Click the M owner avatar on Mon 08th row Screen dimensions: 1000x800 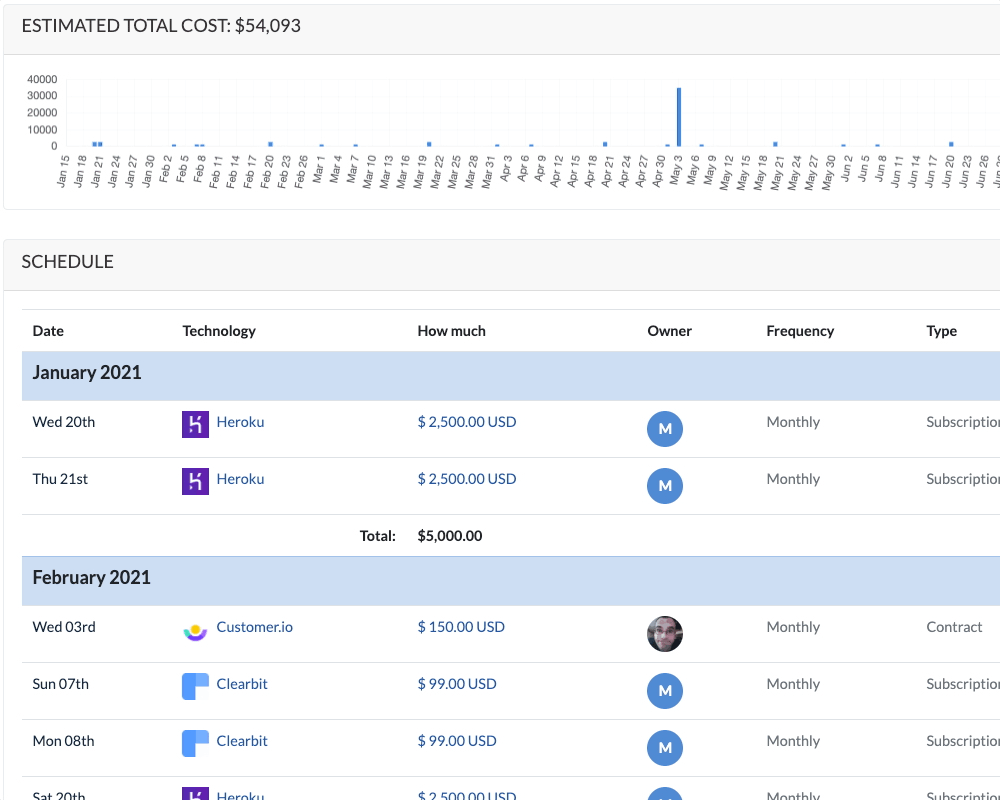coord(665,748)
